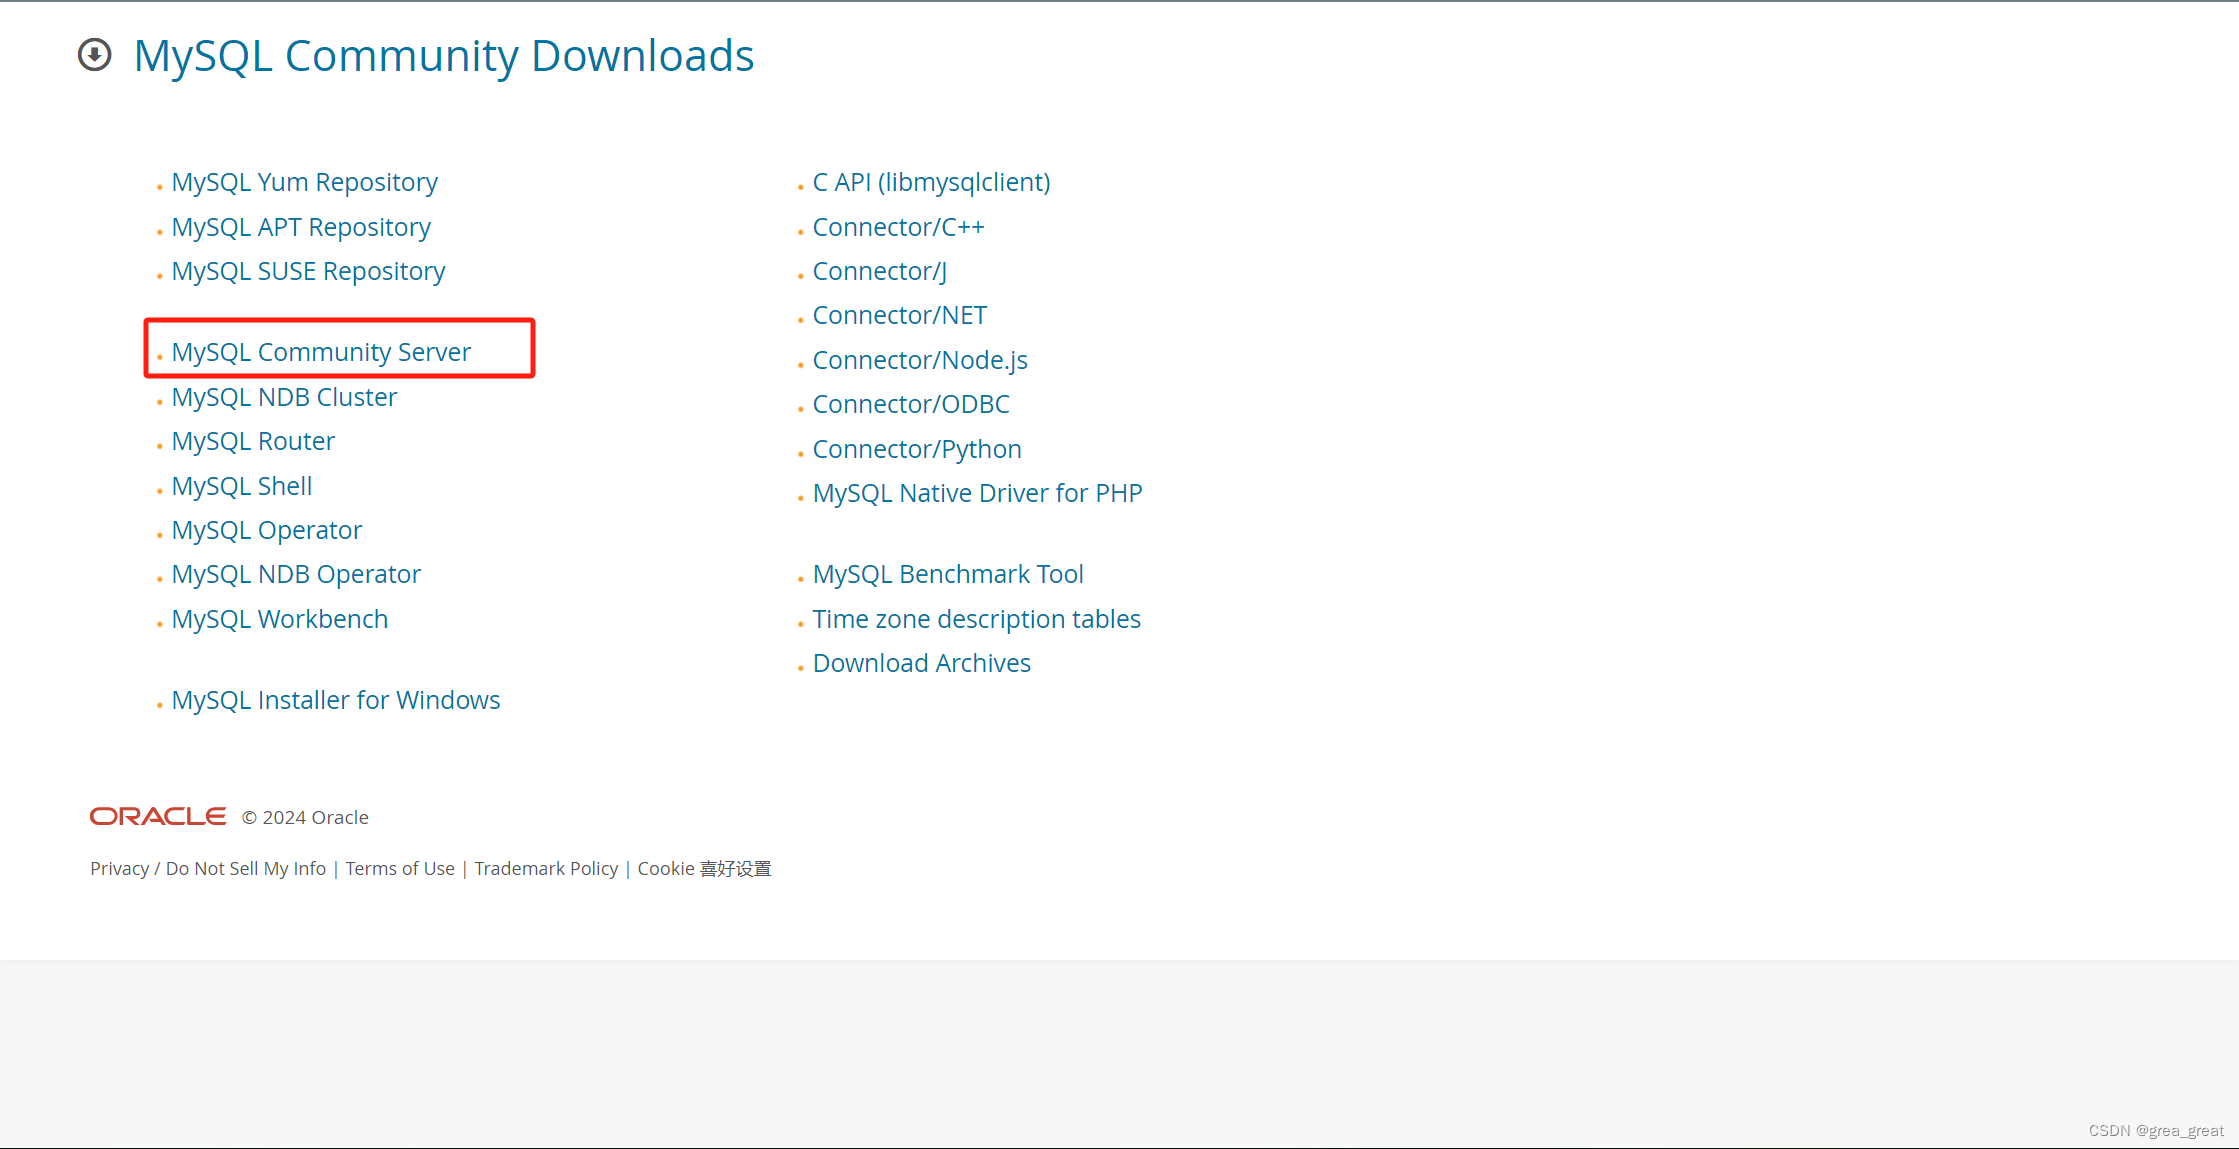Open Connector/Node.js page
2239x1149 pixels.
pyautogui.click(x=921, y=360)
